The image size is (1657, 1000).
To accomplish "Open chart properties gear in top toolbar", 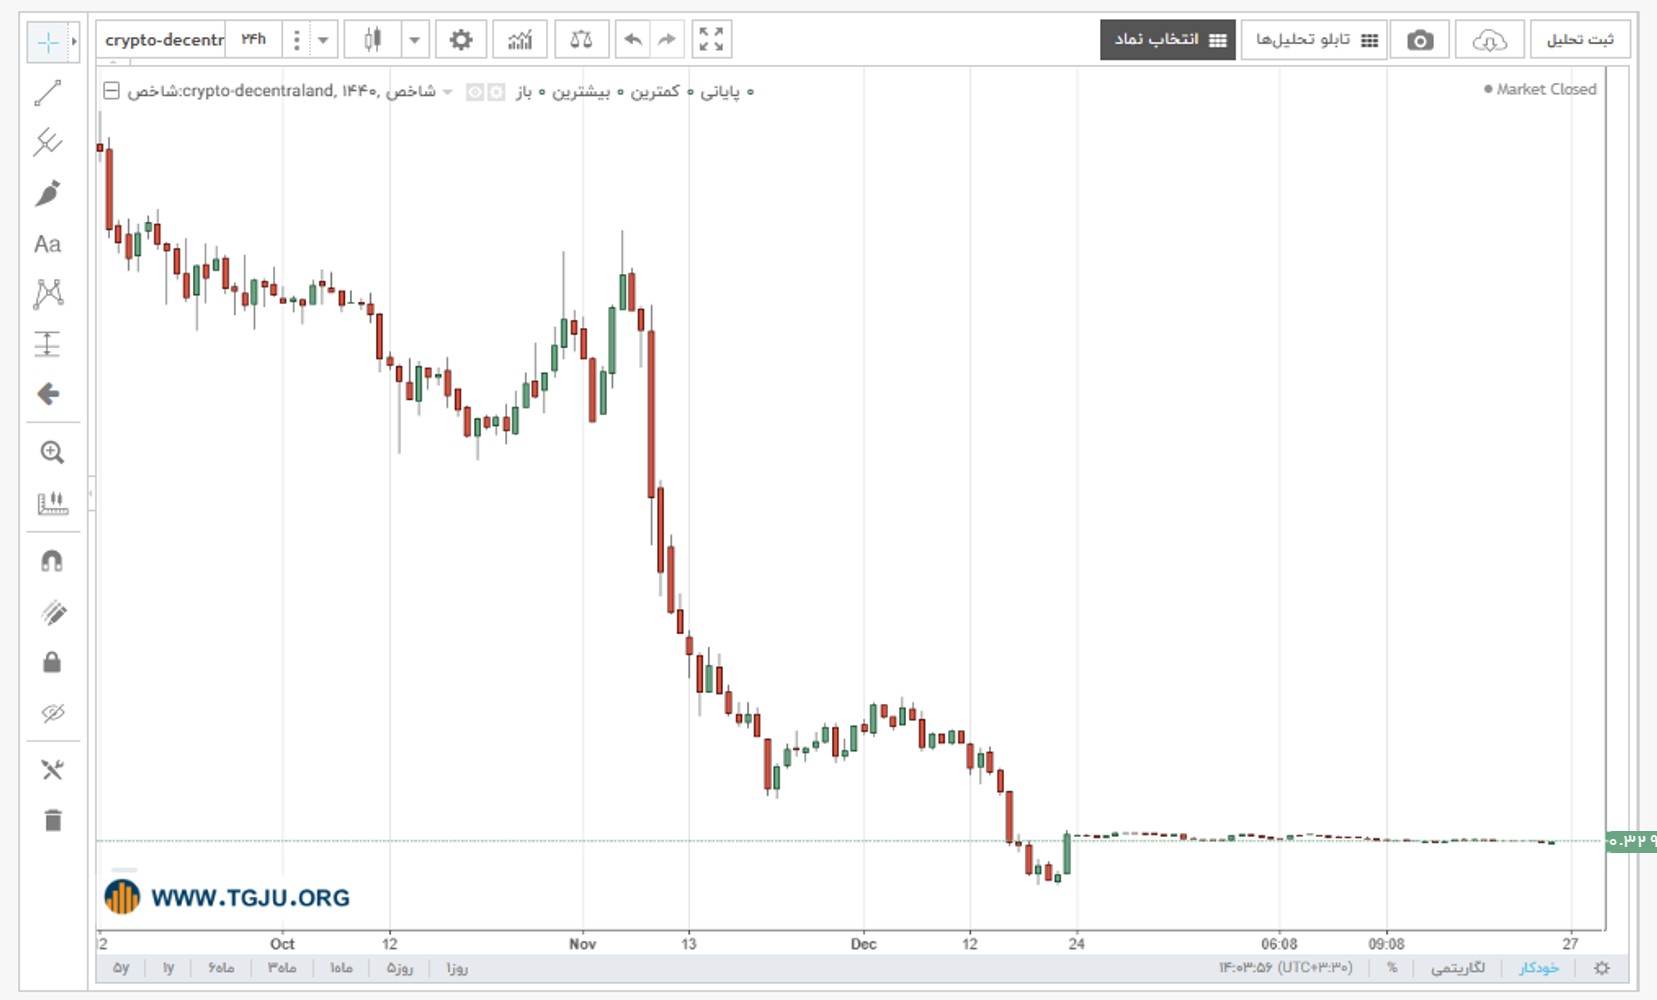I will 460,40.
